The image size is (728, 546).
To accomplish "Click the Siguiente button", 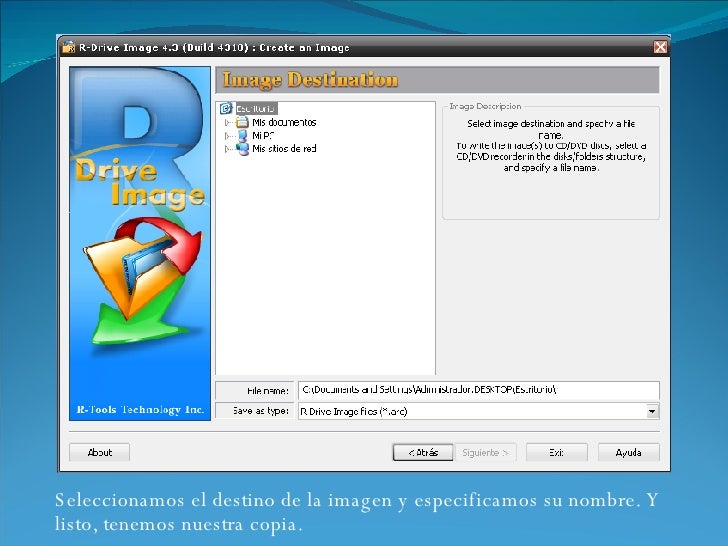I will coord(486,452).
